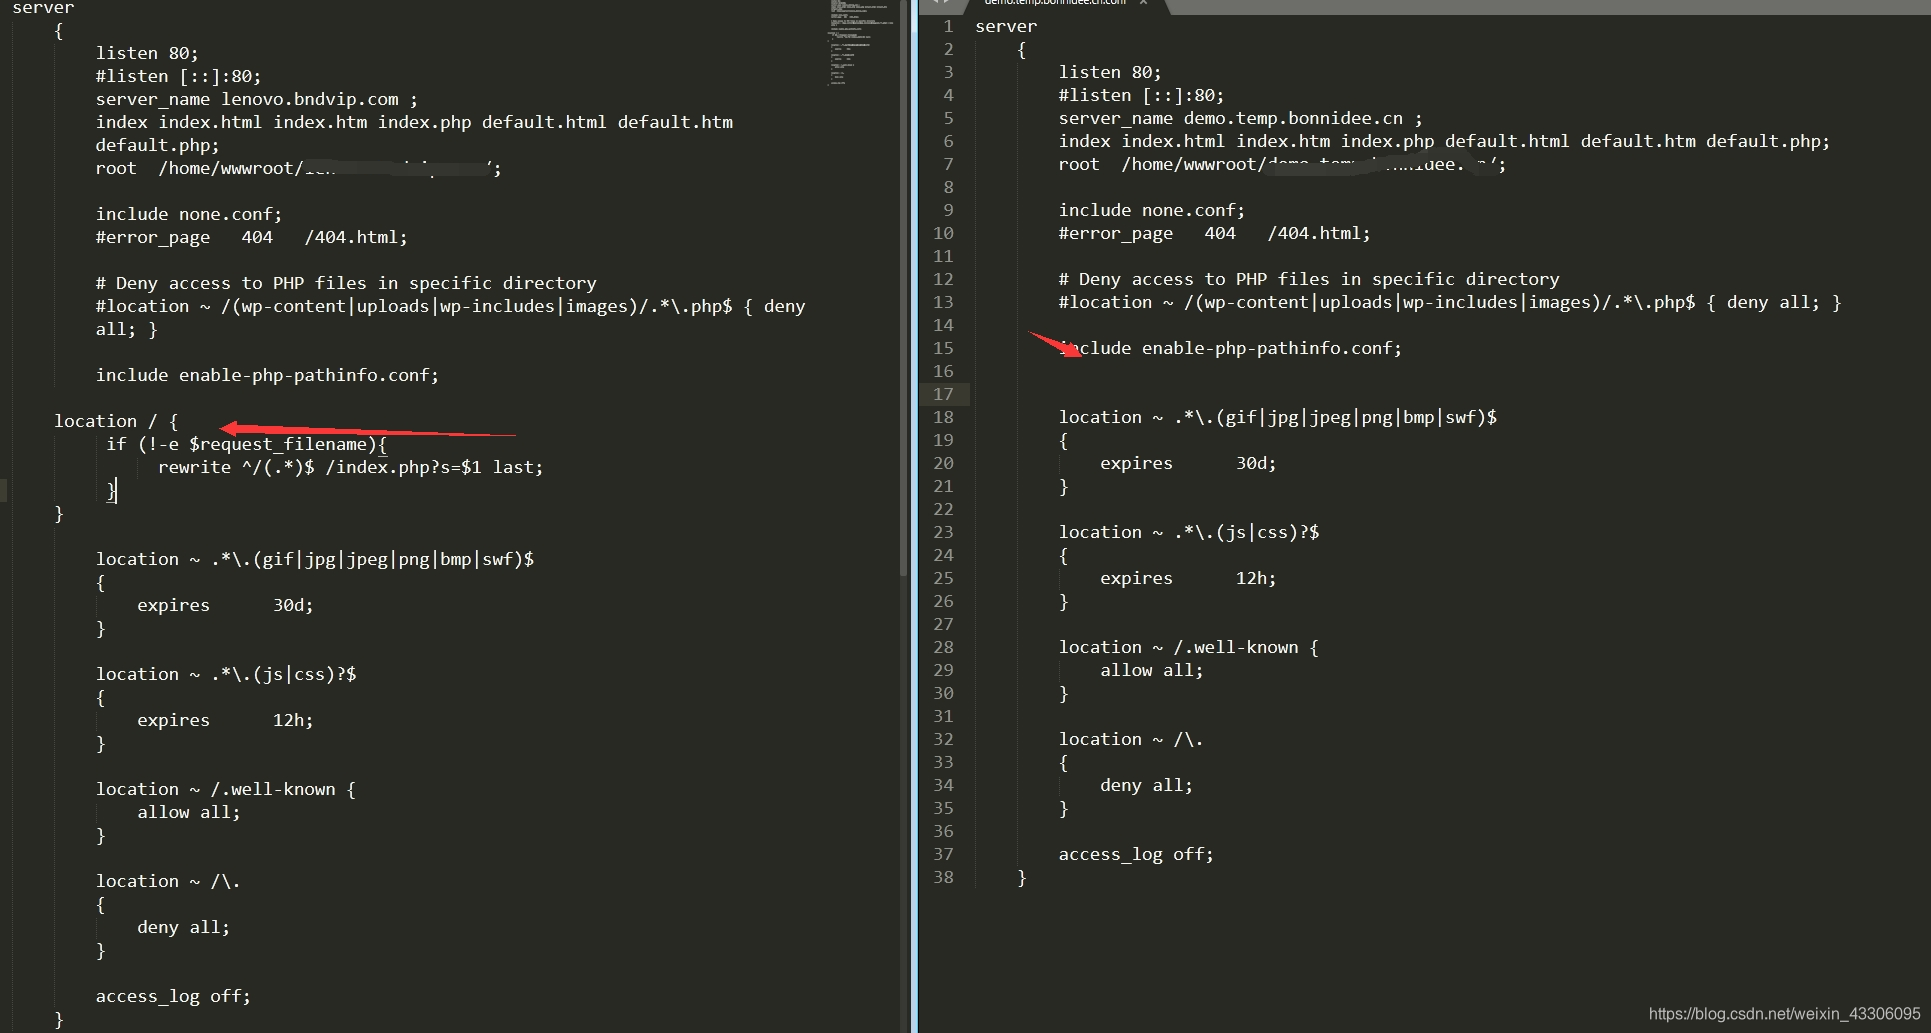This screenshot has width=1931, height=1033.
Task: Click line number 28 in the gutter
Action: [x=943, y=647]
